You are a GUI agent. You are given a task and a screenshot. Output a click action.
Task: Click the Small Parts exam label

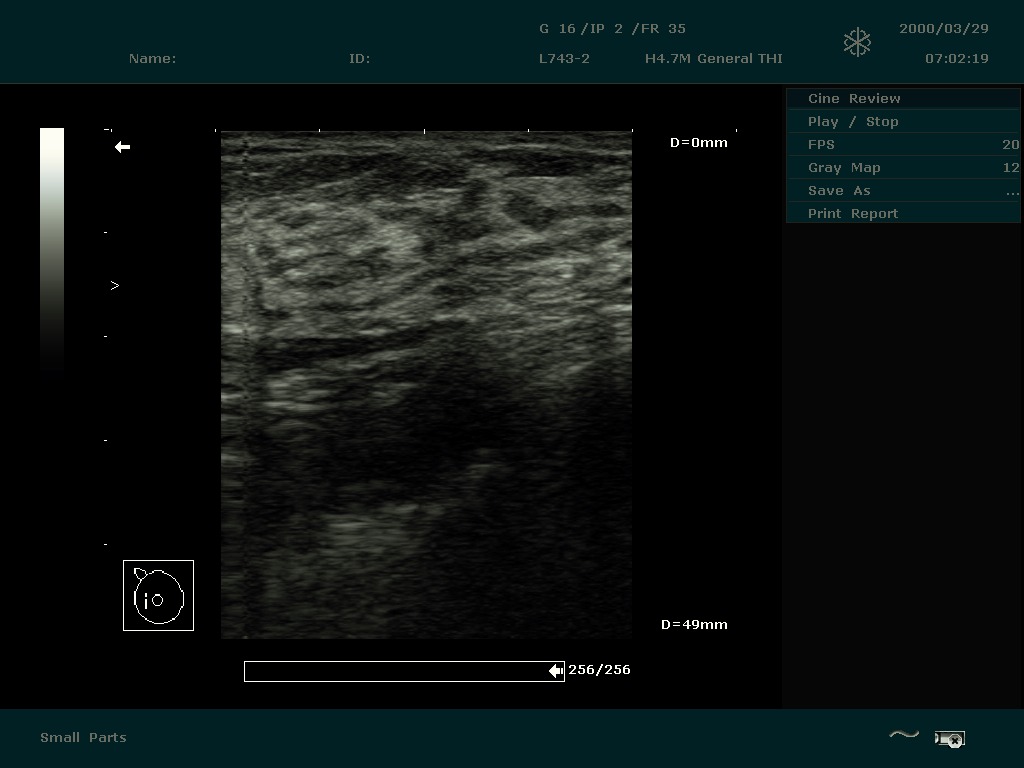[x=83, y=738]
